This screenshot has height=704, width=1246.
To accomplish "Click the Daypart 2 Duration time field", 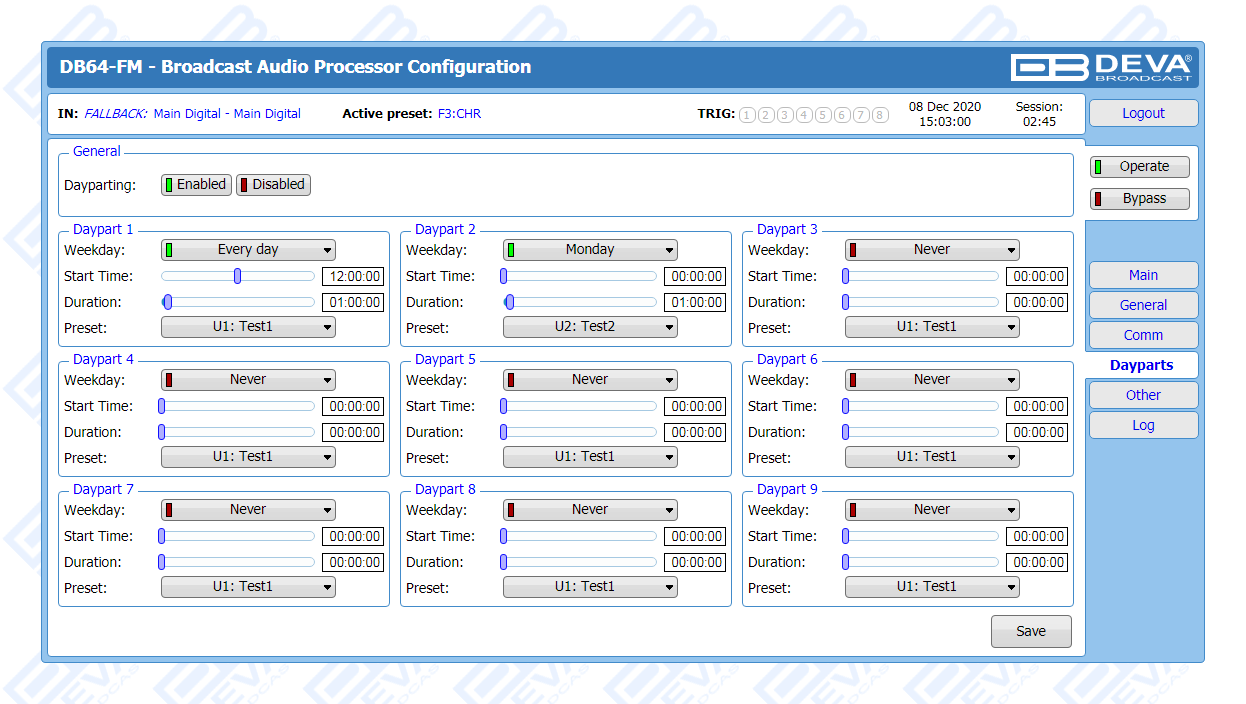I will click(x=695, y=303).
